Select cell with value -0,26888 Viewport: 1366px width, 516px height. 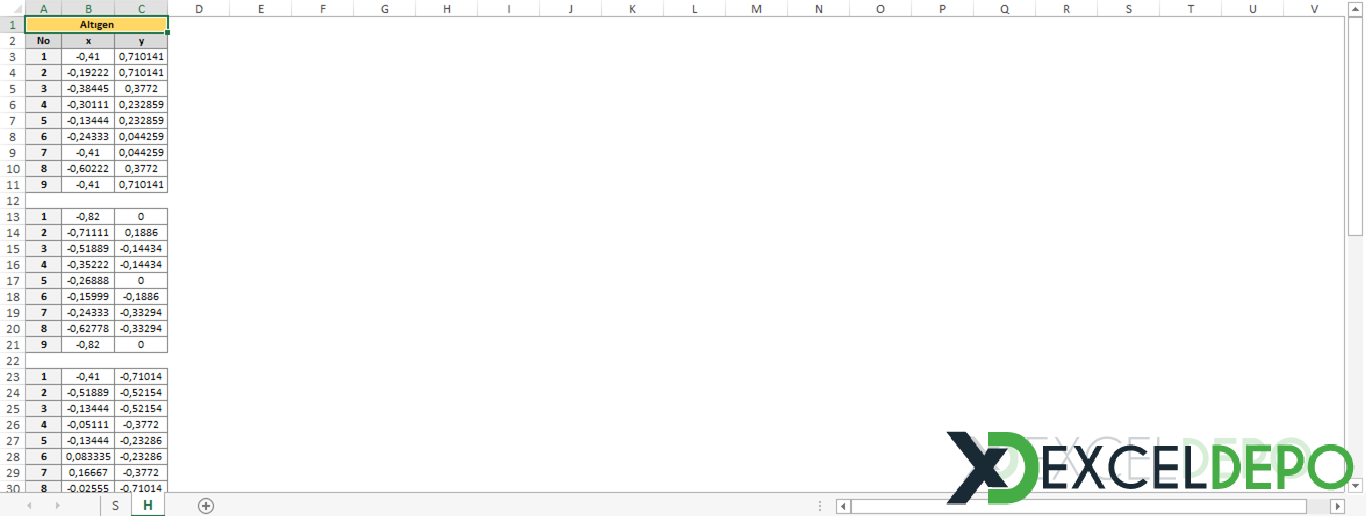[88, 280]
